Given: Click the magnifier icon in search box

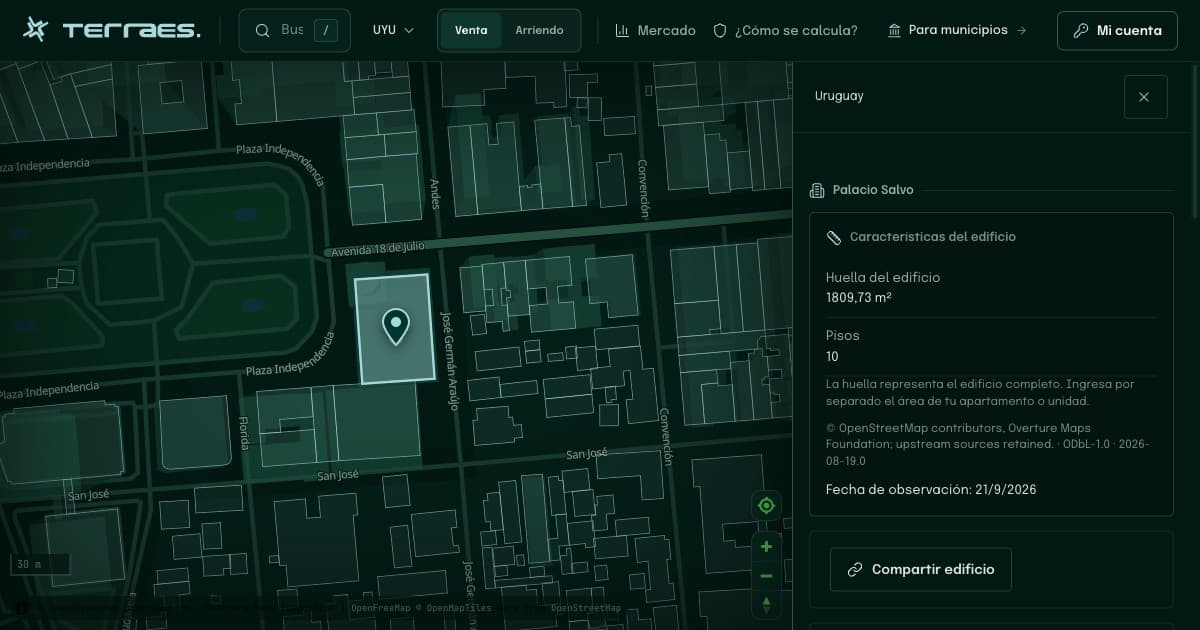Looking at the screenshot, I should [x=263, y=31].
